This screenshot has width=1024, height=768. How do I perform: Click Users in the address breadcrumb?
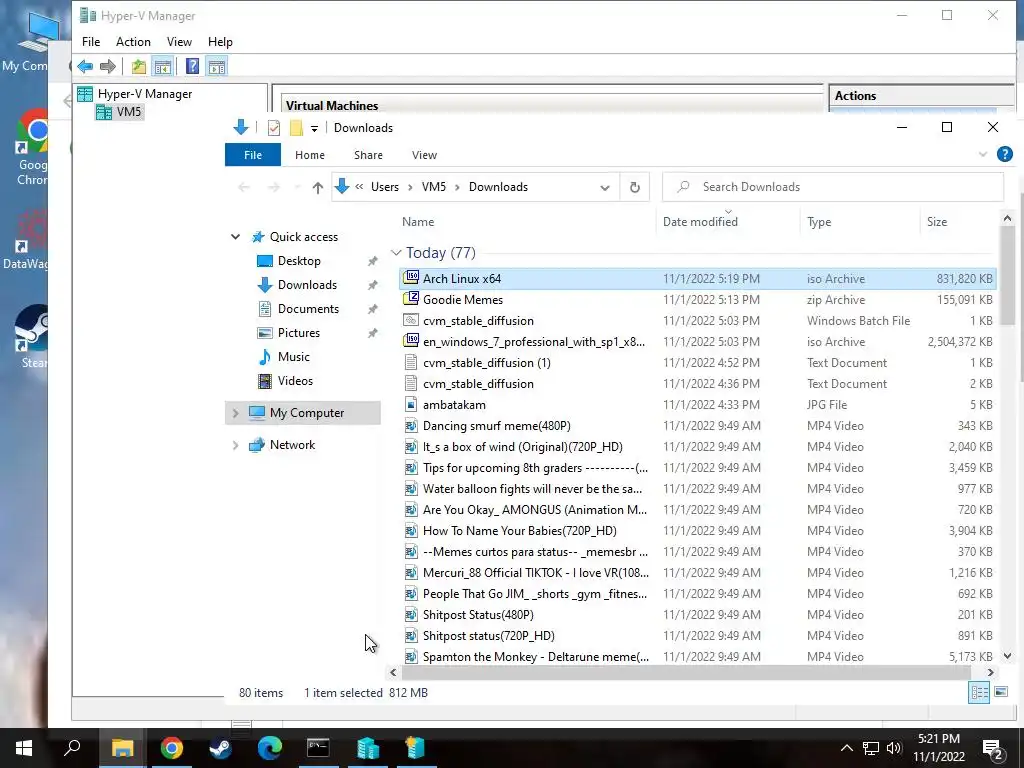tap(385, 187)
